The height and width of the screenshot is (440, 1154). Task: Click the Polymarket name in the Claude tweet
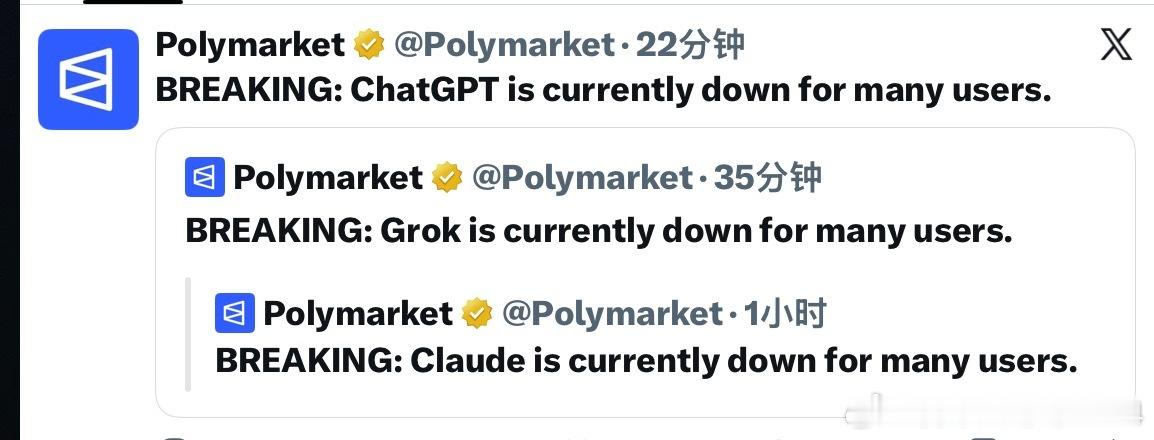[358, 313]
